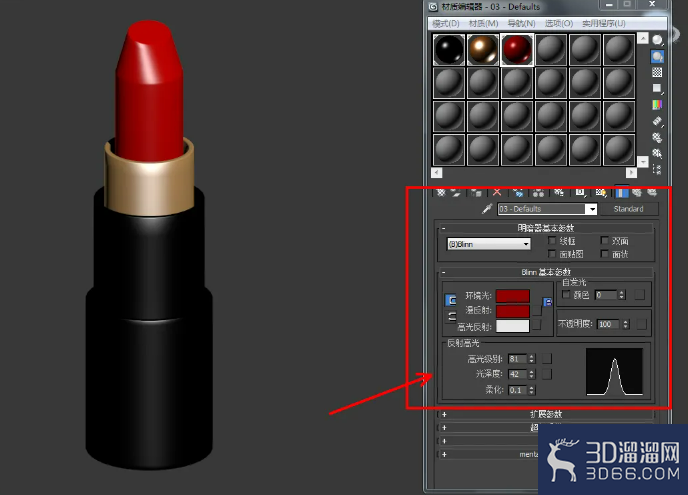This screenshot has height=495, width=688.
Task: Expand the mental ray rollout plus sign
Action: pos(444,454)
